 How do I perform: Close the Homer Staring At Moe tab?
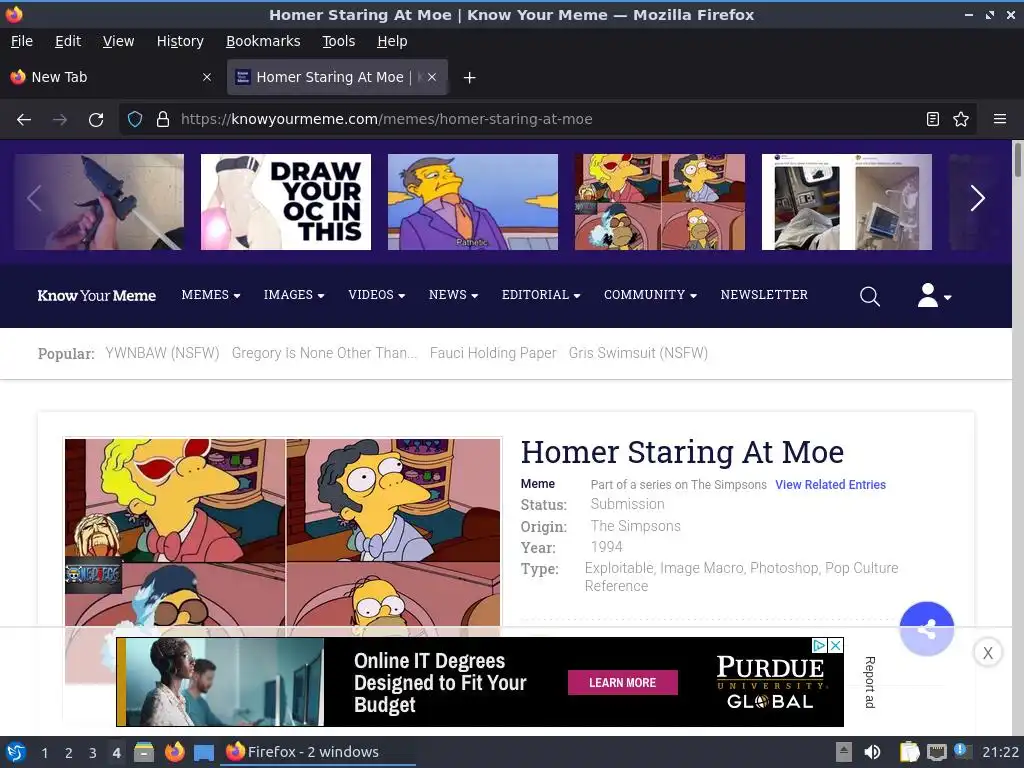point(432,77)
